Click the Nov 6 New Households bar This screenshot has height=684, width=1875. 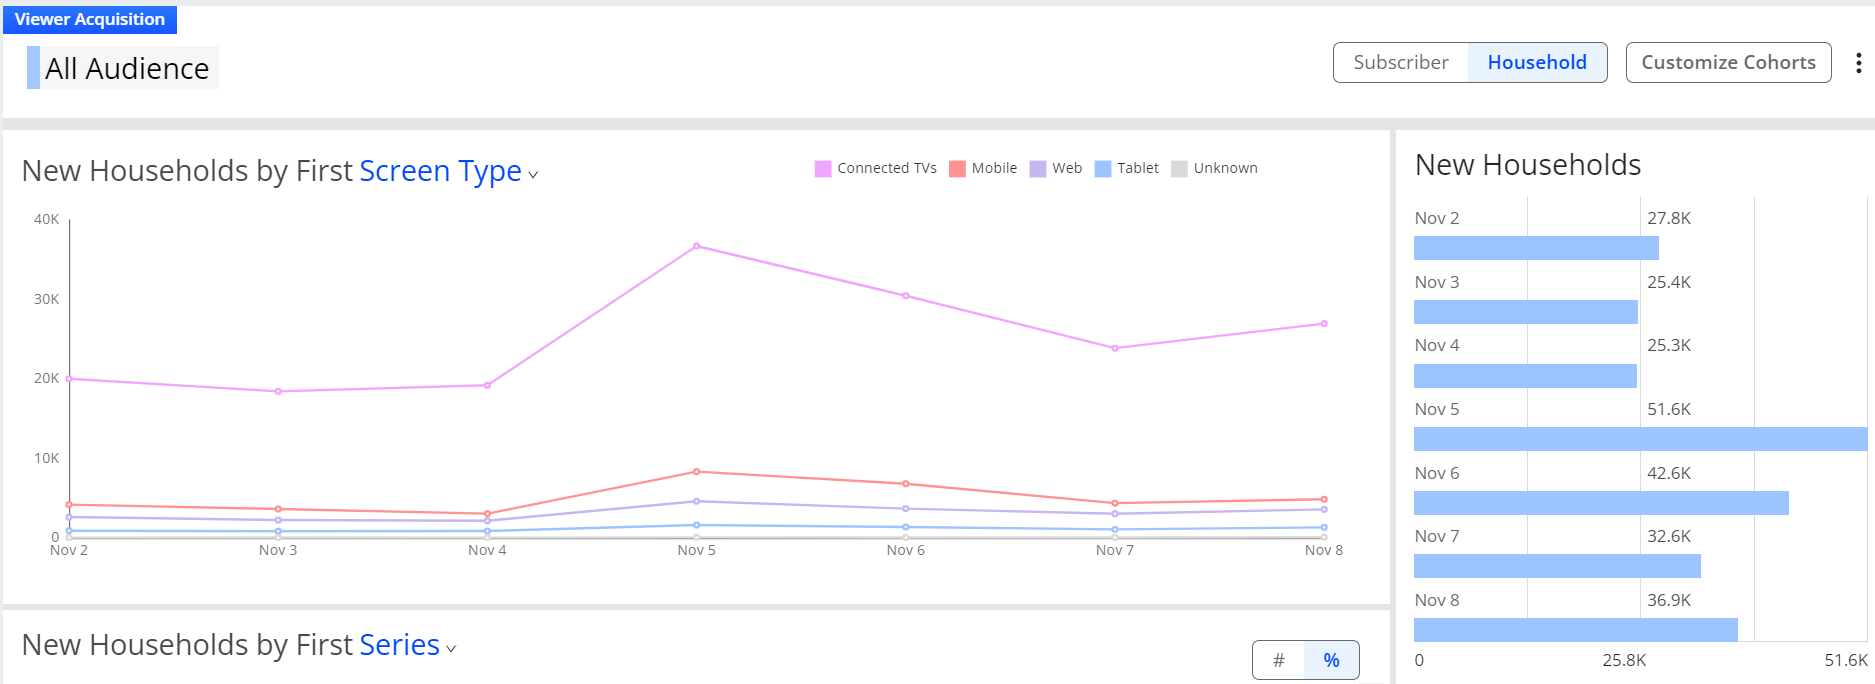coord(1601,503)
